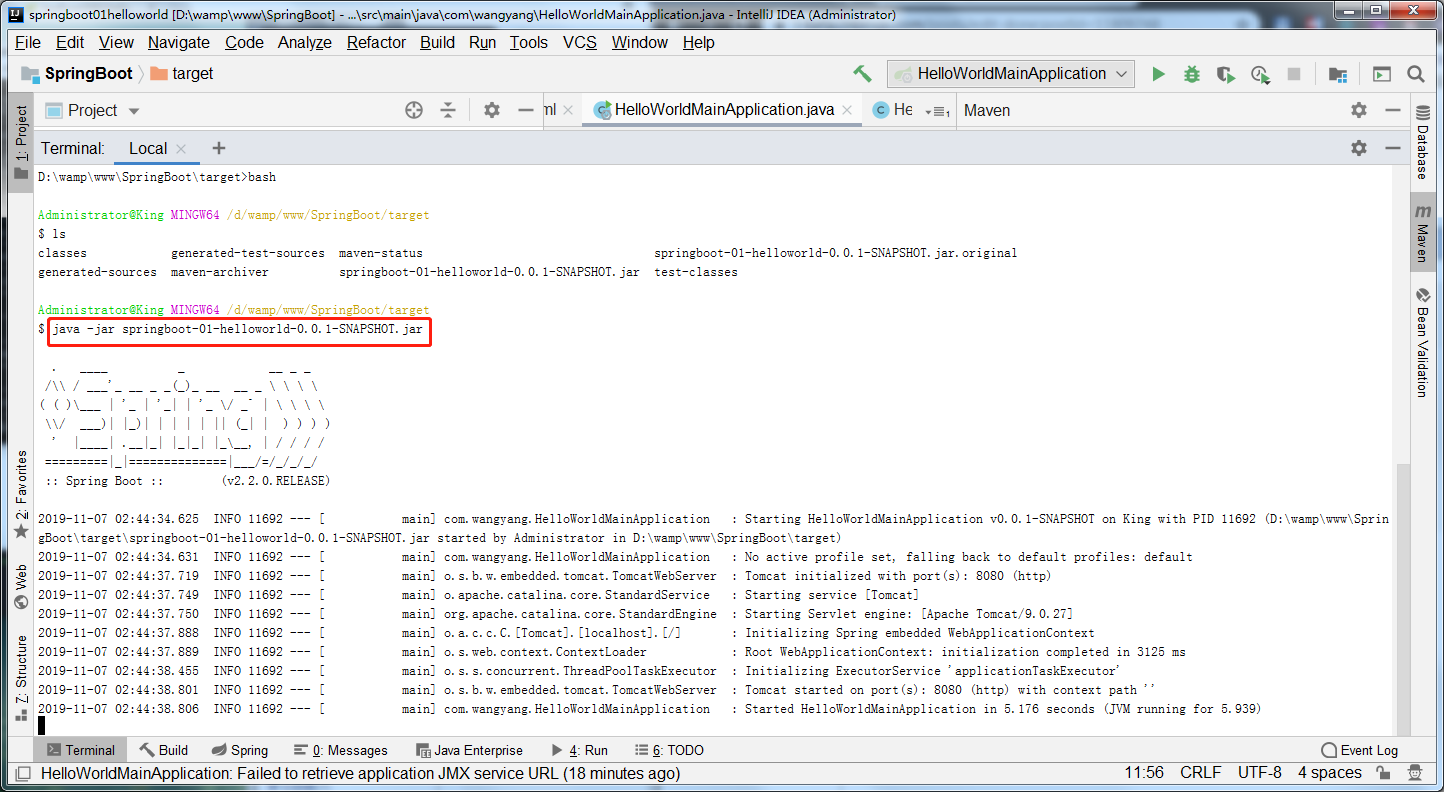
Task: Open the Java Enterprise tool window tab
Action: coord(469,750)
